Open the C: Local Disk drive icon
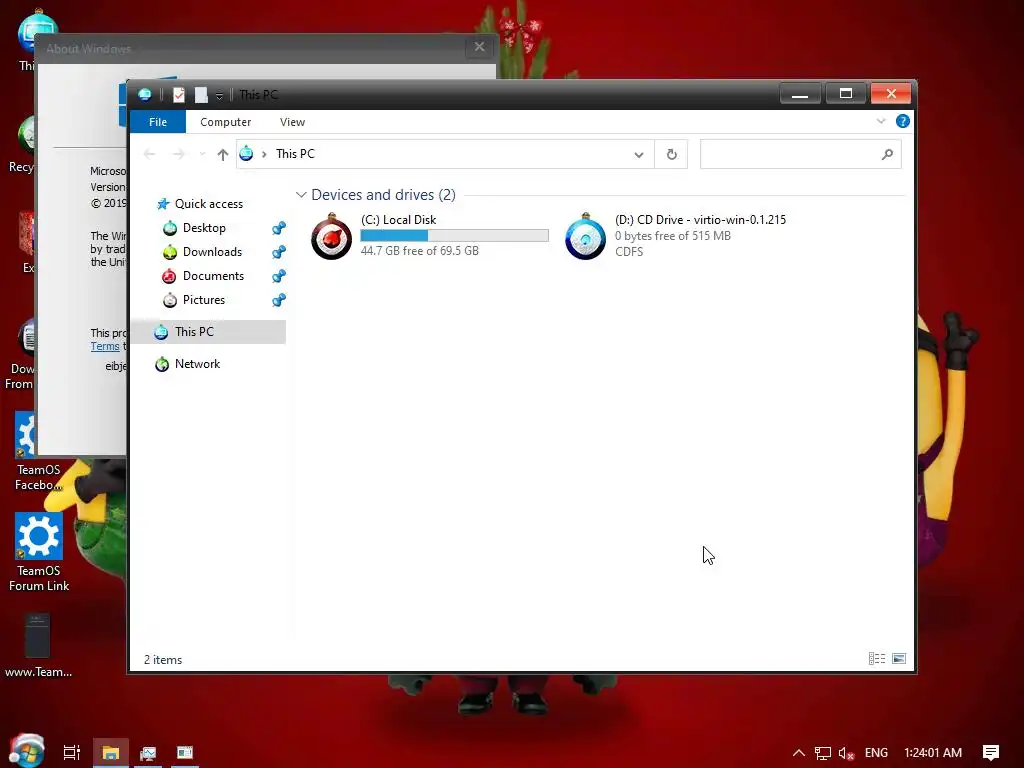The image size is (1024, 768). click(x=331, y=236)
